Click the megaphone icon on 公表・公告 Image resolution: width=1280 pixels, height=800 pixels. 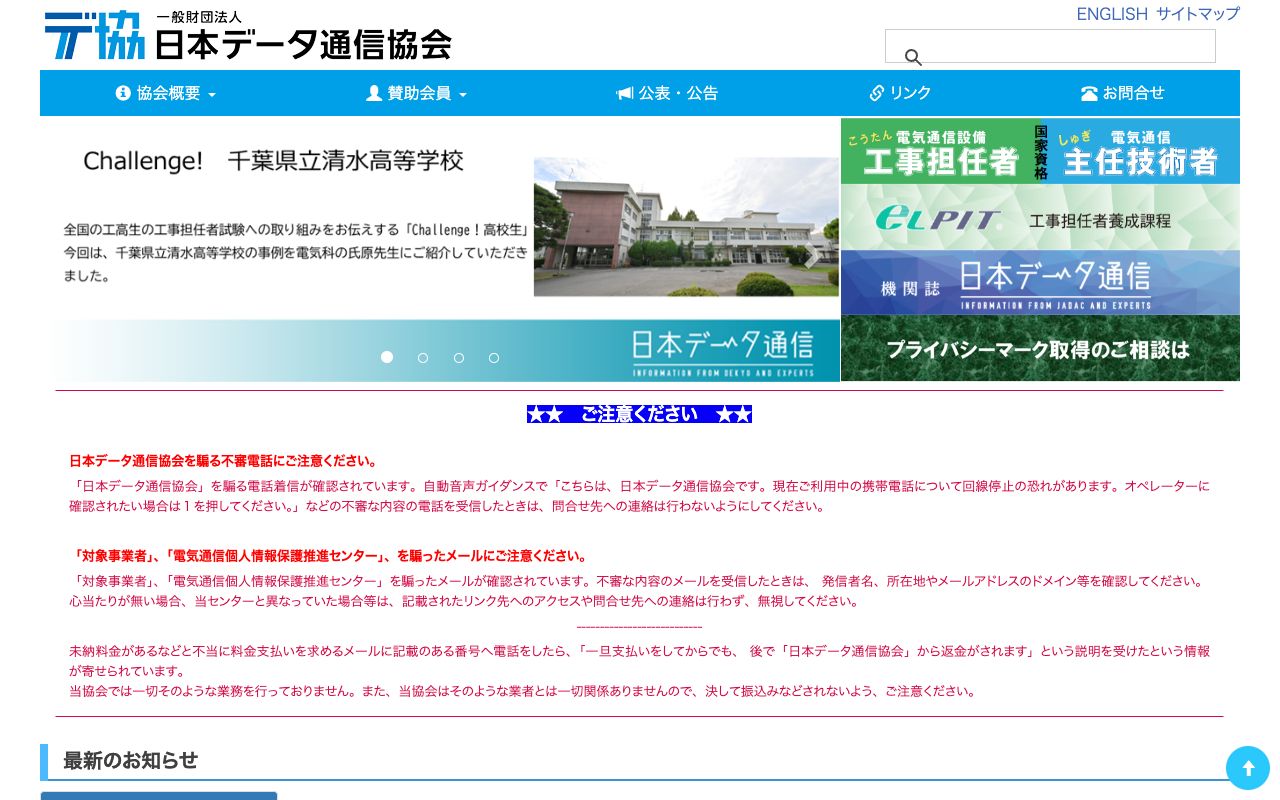point(626,93)
